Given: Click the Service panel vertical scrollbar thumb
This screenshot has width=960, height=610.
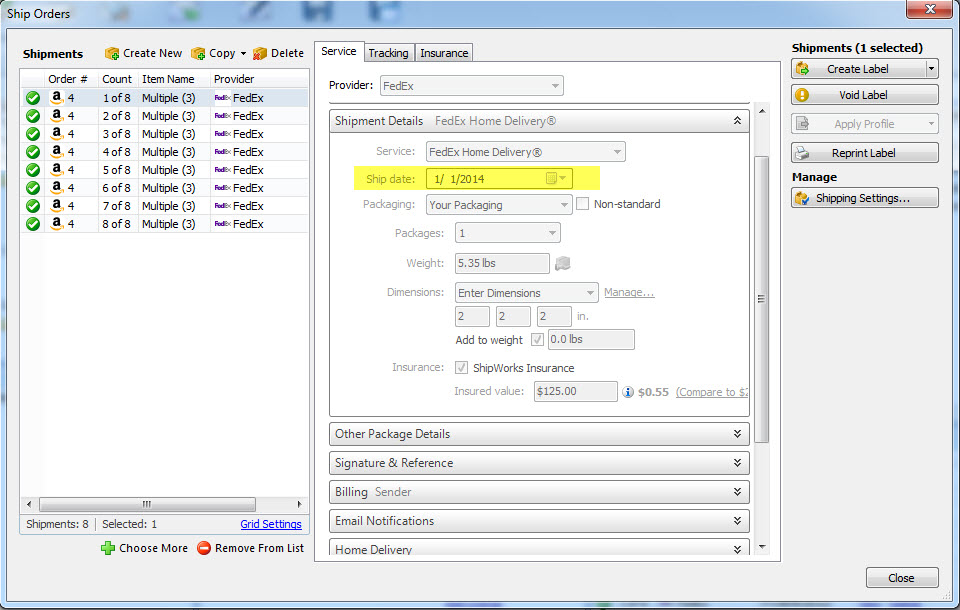Looking at the screenshot, I should (762, 299).
